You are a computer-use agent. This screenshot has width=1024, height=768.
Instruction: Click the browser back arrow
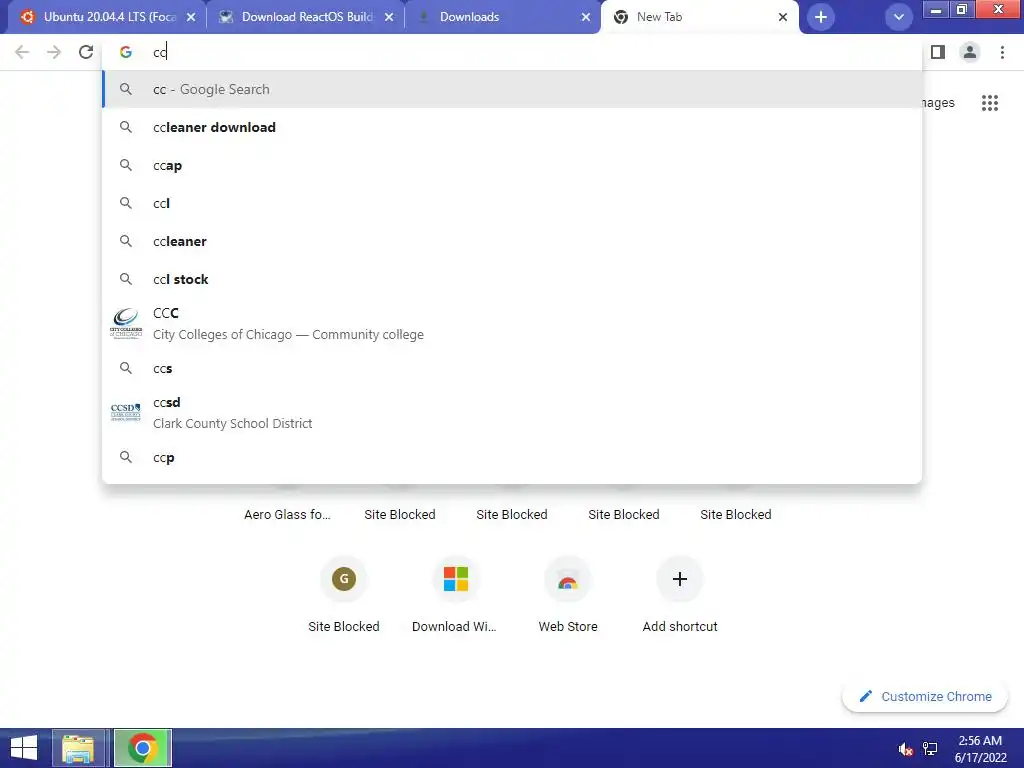(x=22, y=52)
